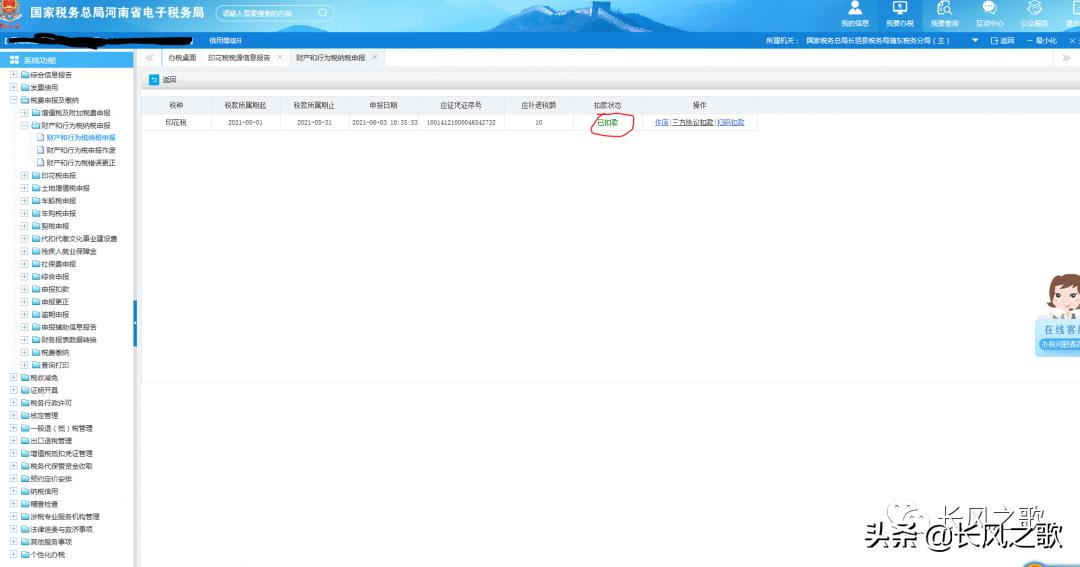Image resolution: width=1080 pixels, height=567 pixels.
Task: Switch to the 印花税税源信息报告 tab
Action: pyautogui.click(x=239, y=58)
